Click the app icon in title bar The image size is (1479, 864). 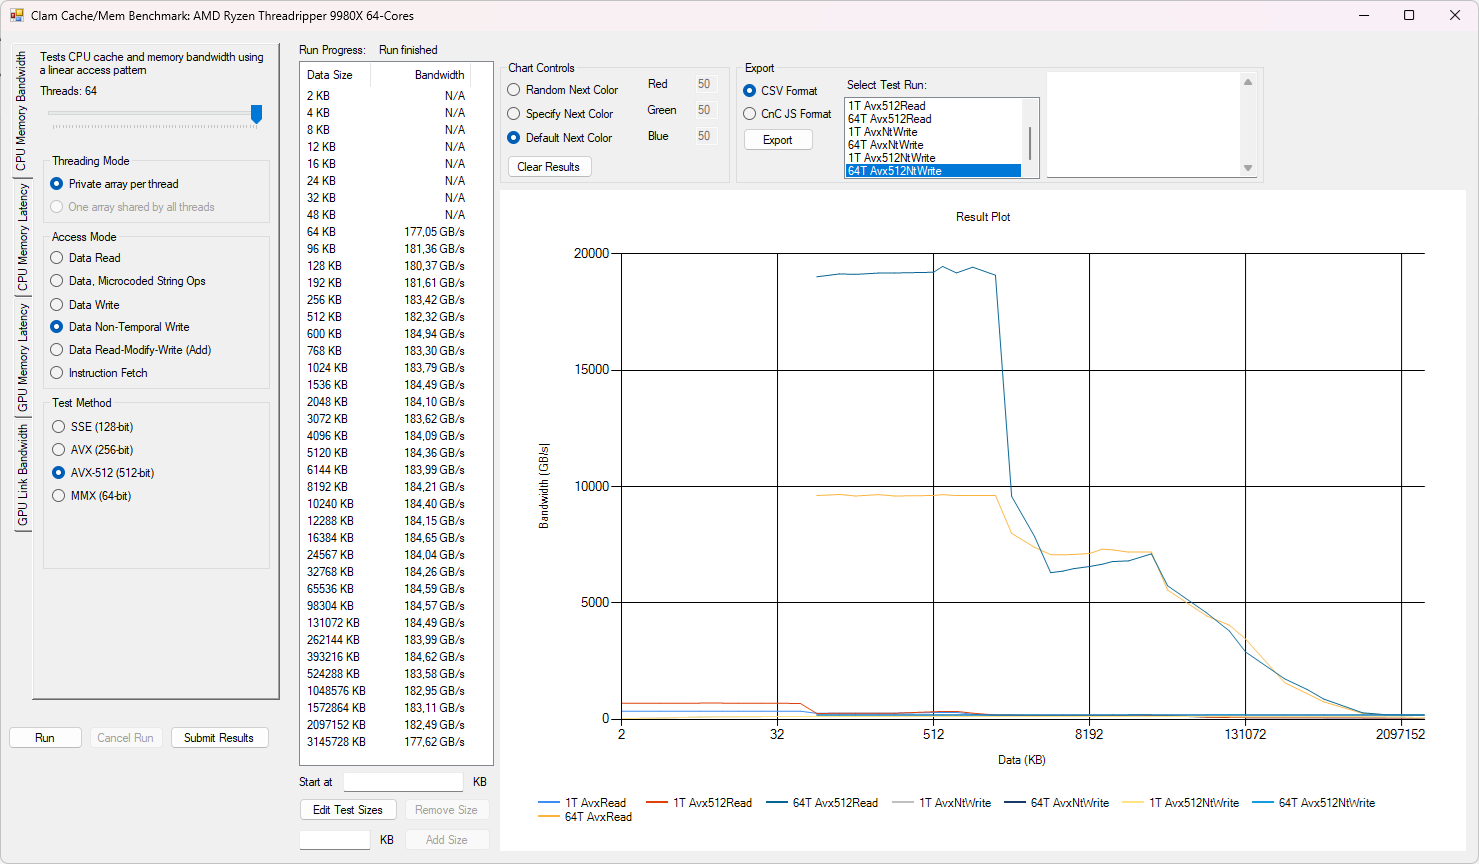pos(17,15)
